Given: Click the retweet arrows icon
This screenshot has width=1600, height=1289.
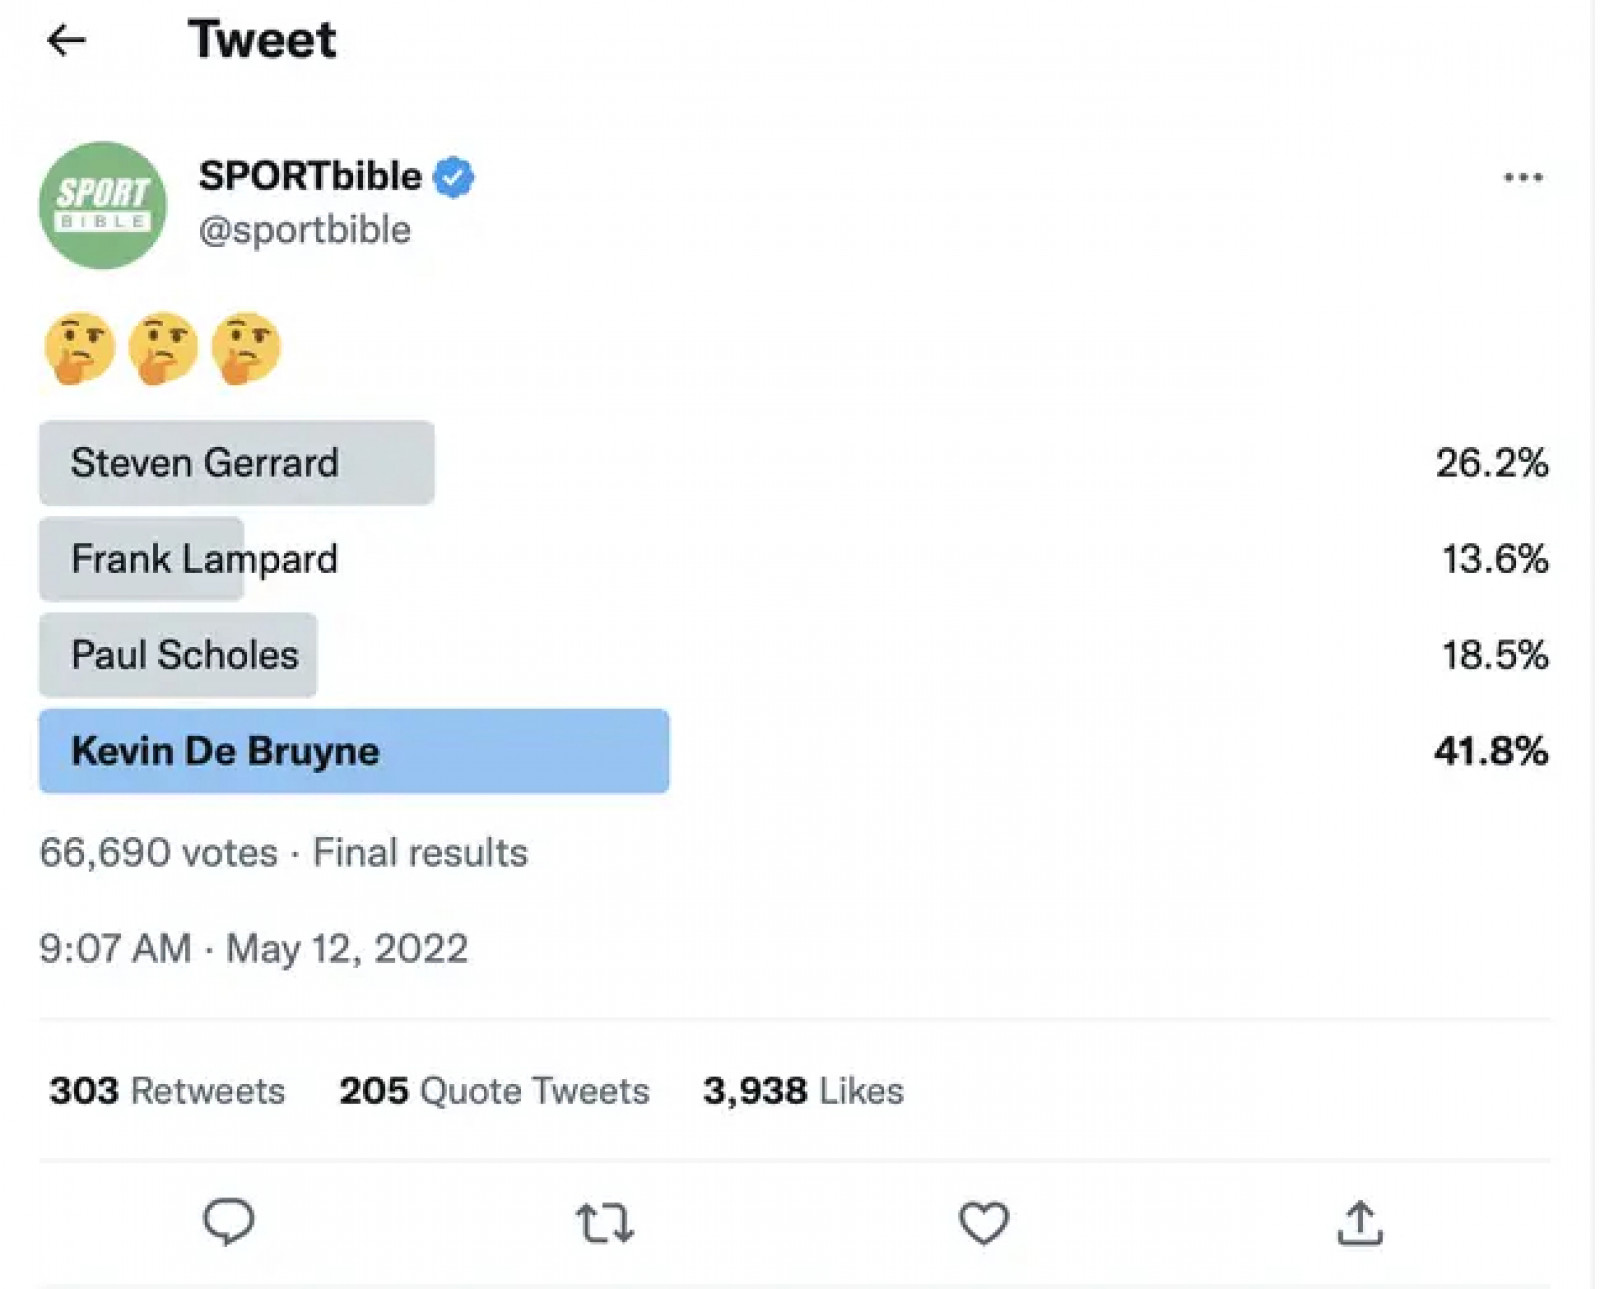Looking at the screenshot, I should point(605,1223).
